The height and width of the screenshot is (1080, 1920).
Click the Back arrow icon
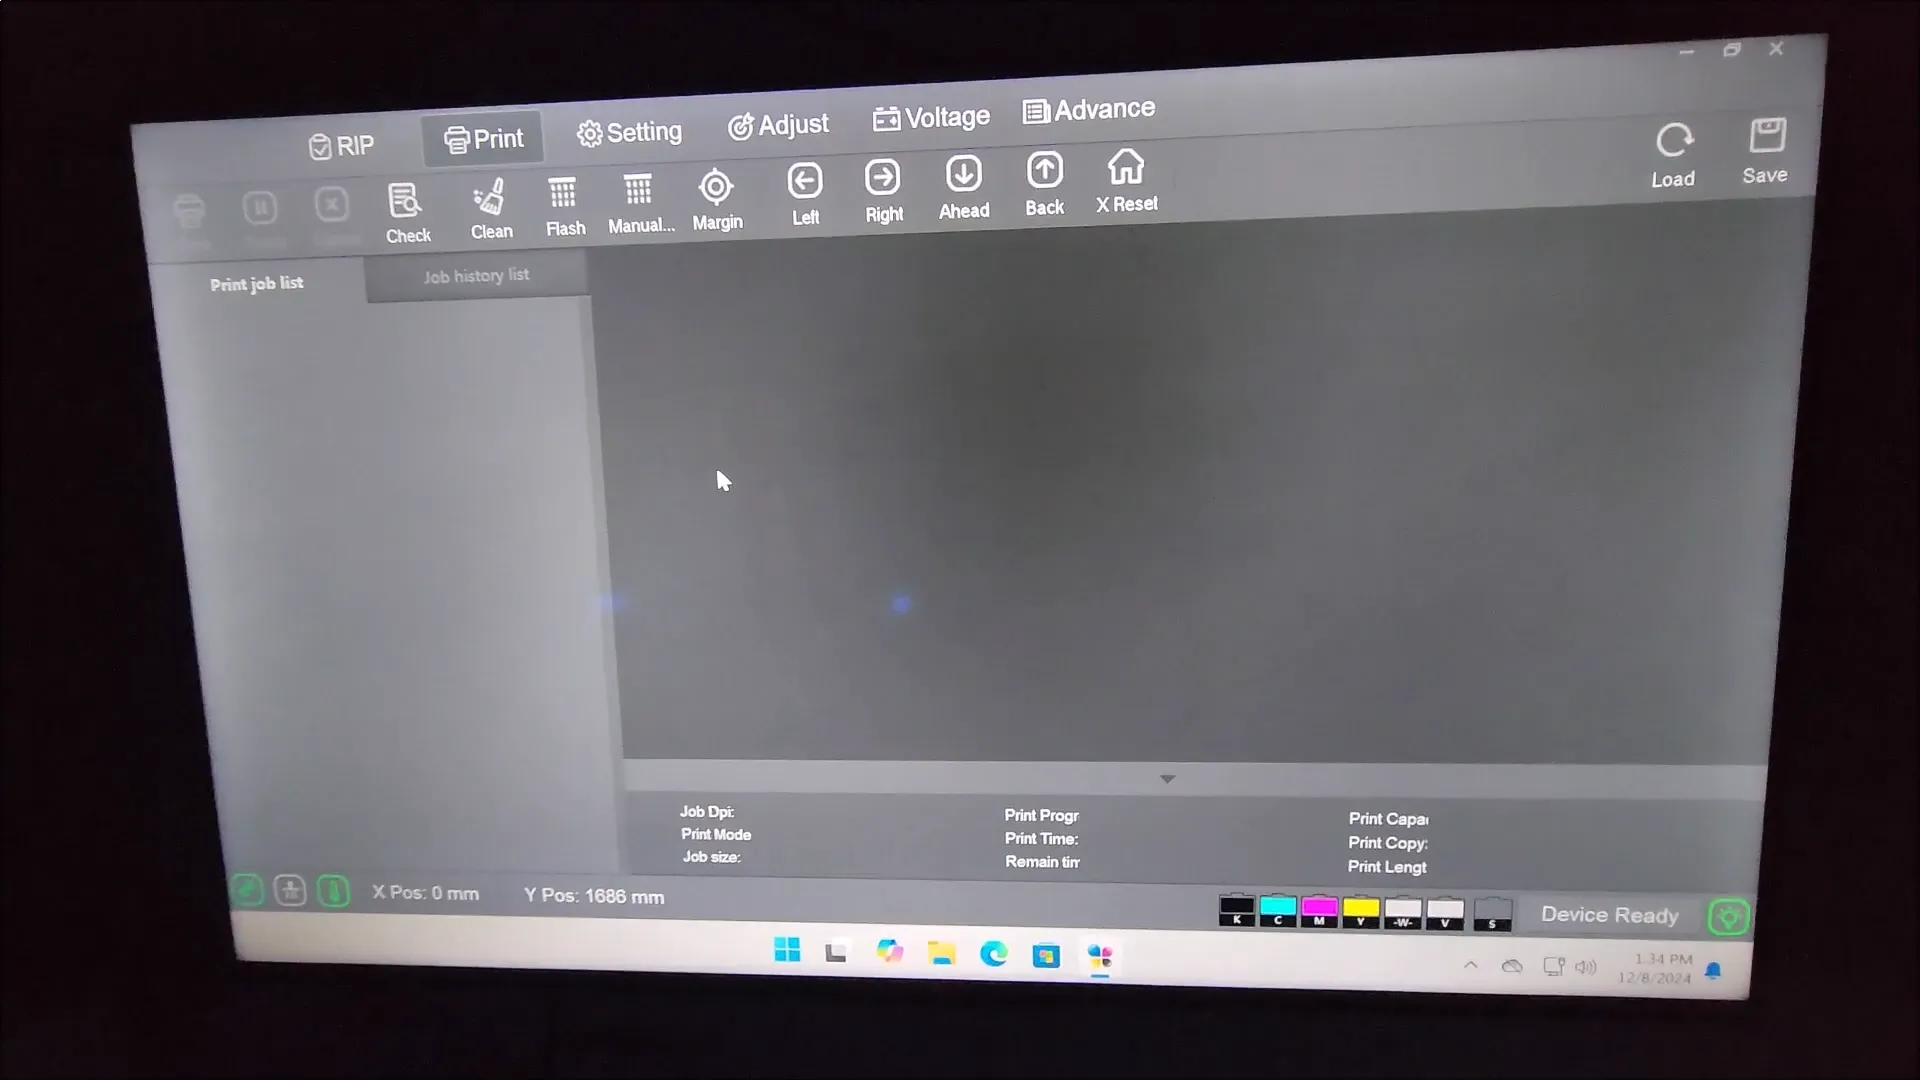pyautogui.click(x=1044, y=172)
